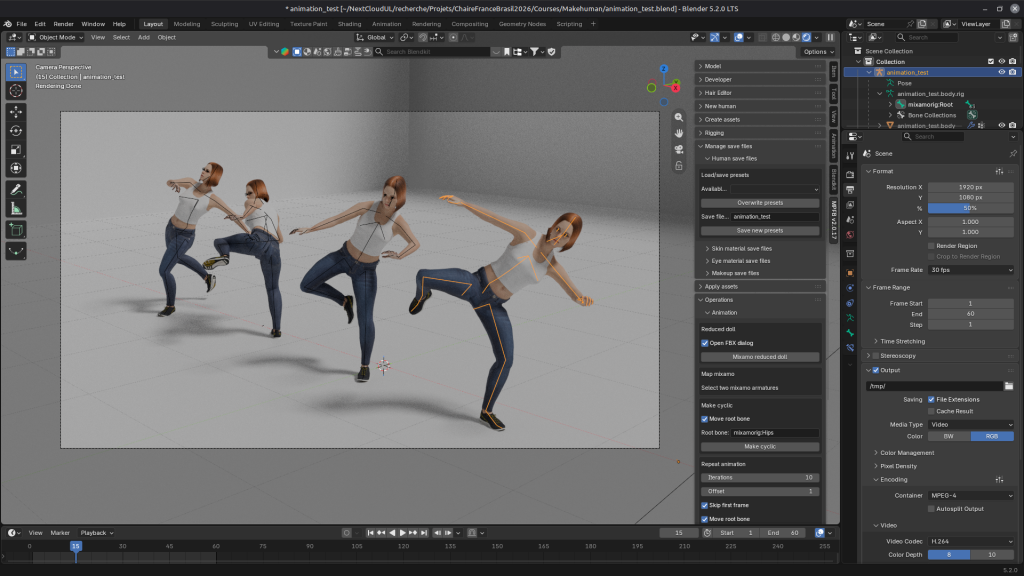
Task: Open the timeline Playback menu
Action: point(96,533)
